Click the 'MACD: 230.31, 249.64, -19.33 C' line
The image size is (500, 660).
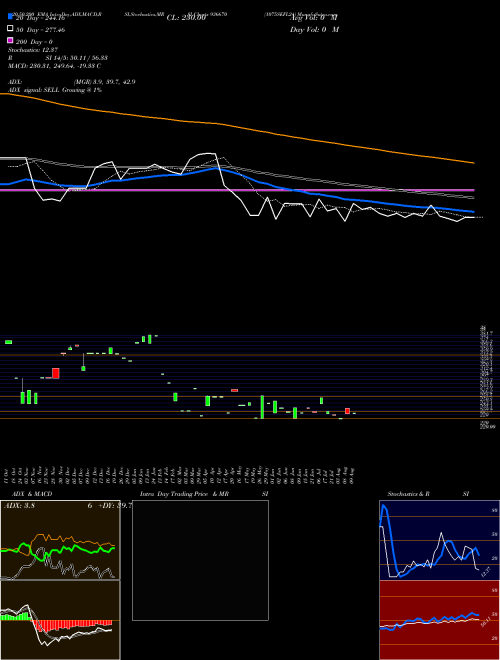[x=54, y=66]
